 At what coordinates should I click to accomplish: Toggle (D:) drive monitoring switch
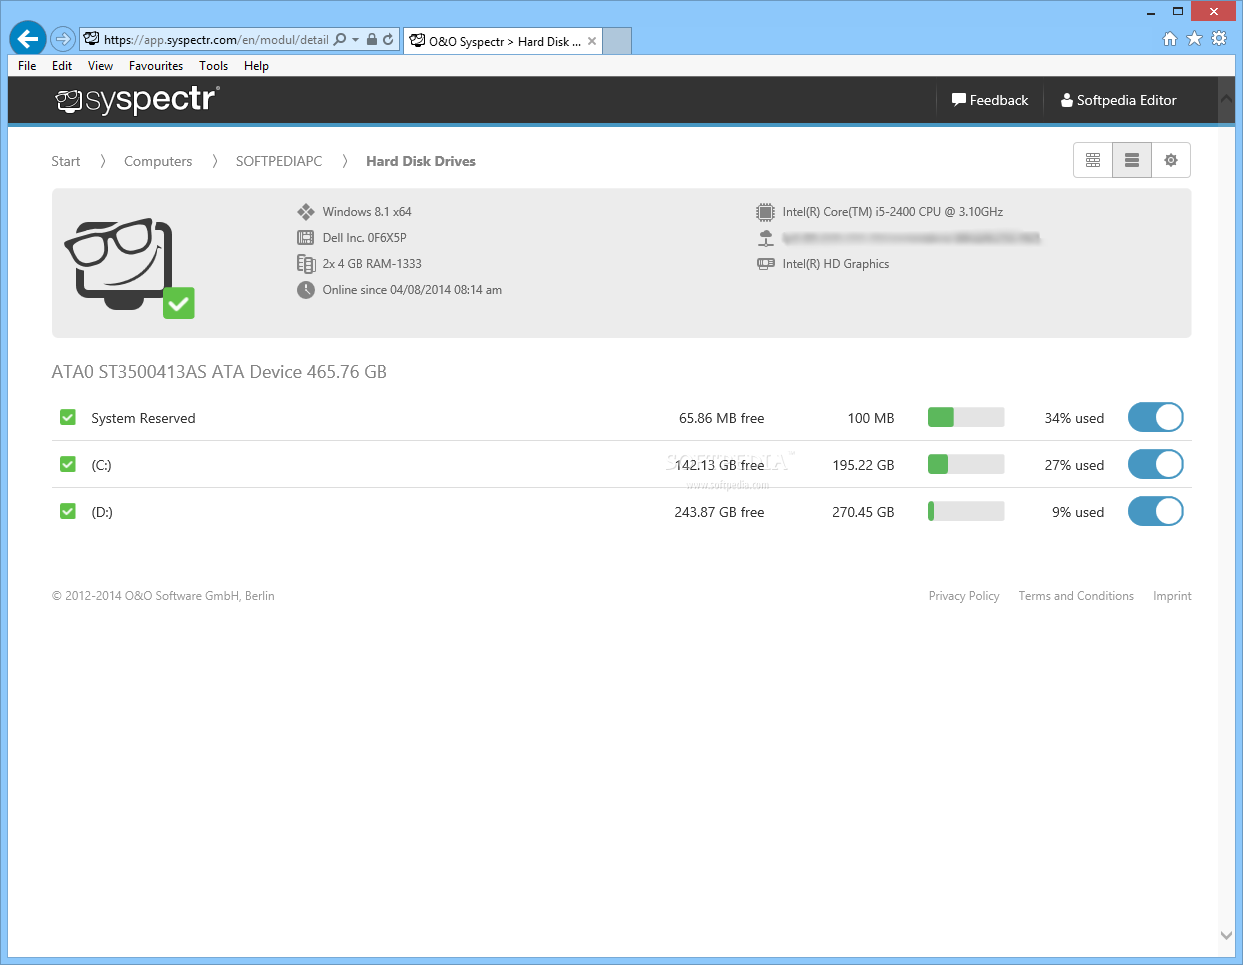[1156, 511]
